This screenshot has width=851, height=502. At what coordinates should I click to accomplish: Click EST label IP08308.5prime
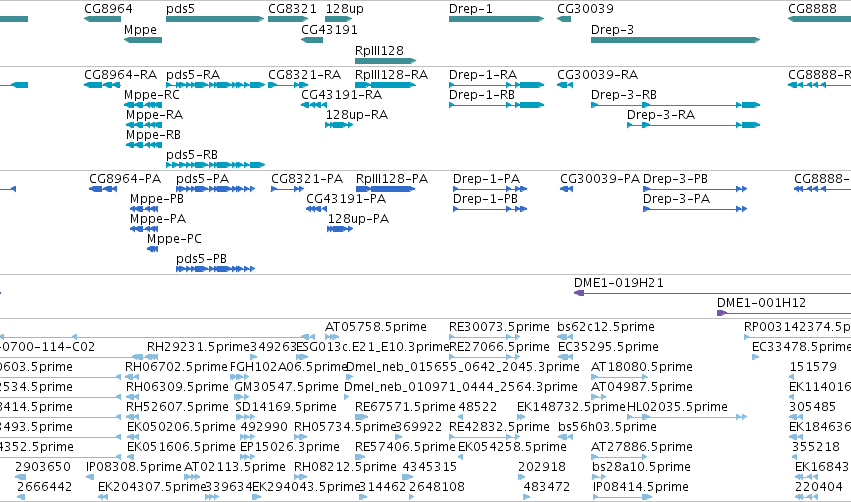[x=134, y=468]
